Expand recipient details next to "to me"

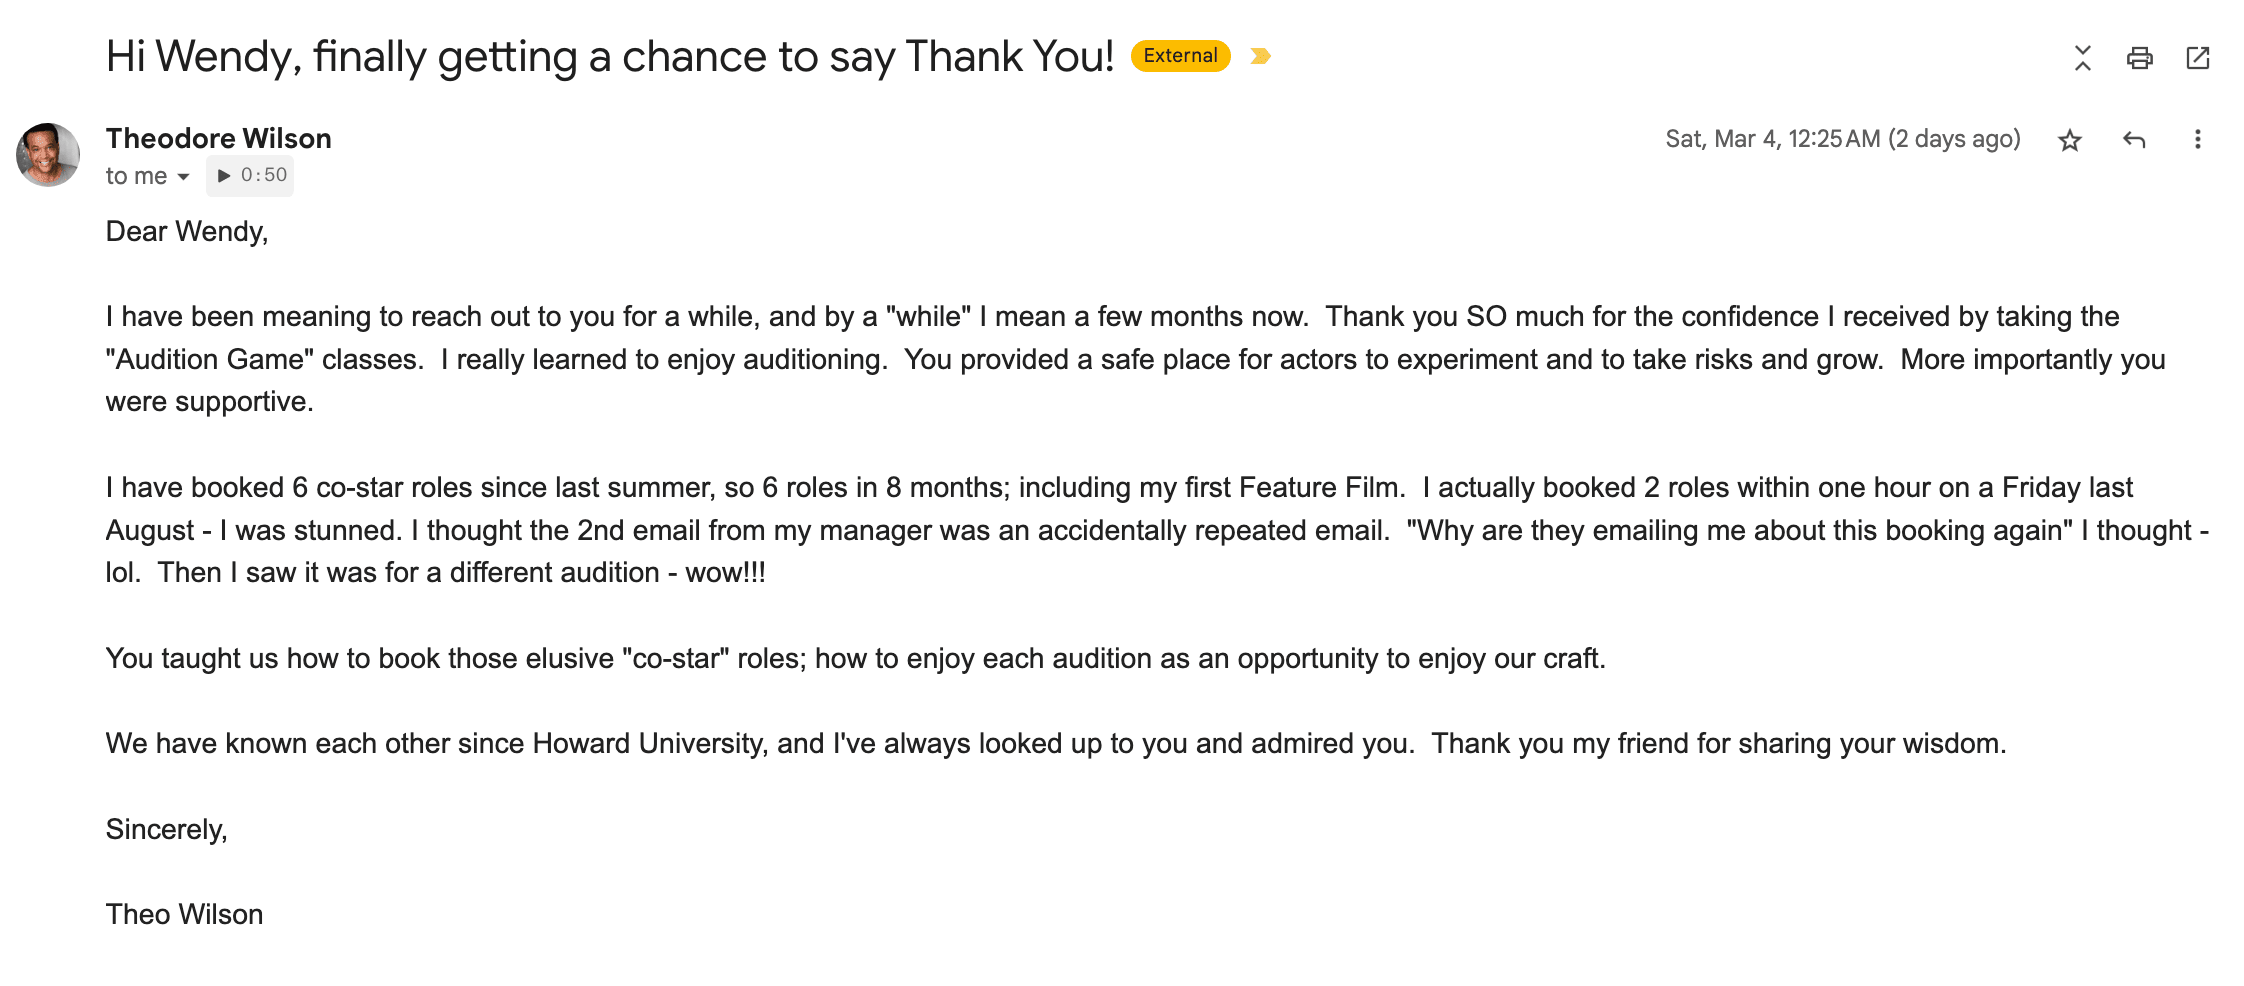pos(183,177)
